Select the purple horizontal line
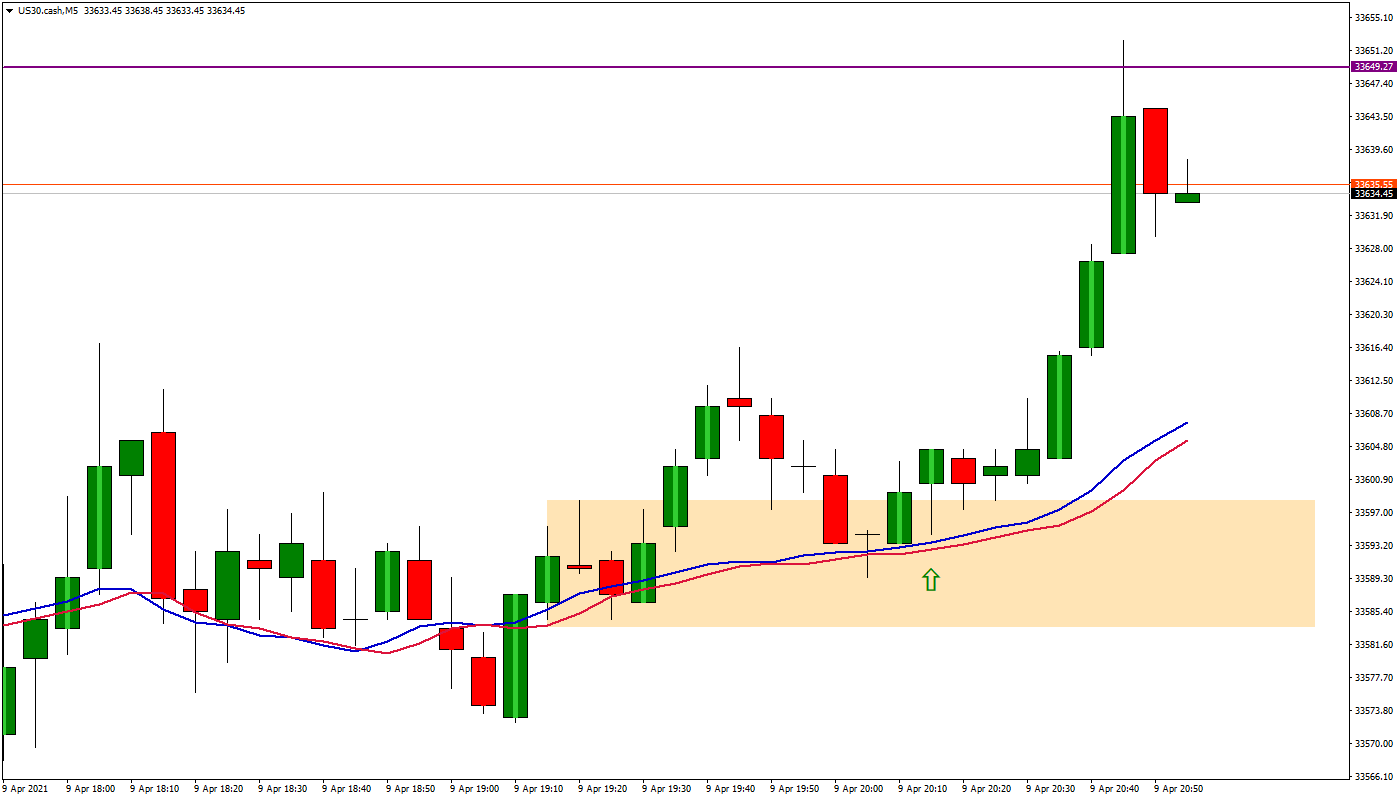Screen dimensions: 1400x800 coord(675,67)
